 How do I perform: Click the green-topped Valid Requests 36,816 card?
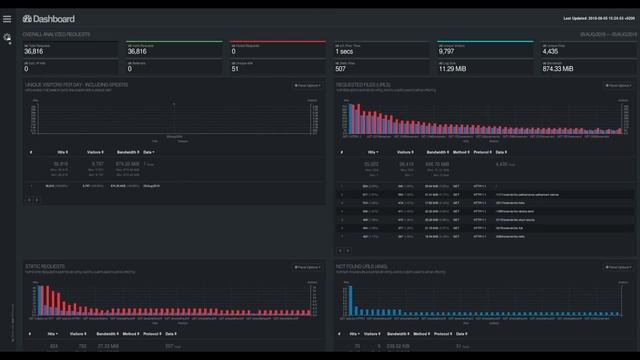click(x=174, y=49)
